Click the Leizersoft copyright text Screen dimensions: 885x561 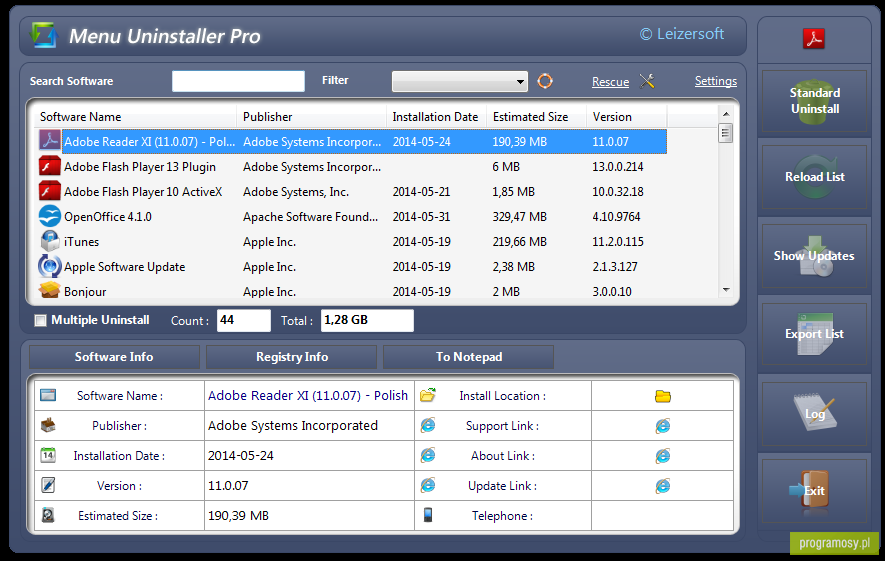click(682, 34)
